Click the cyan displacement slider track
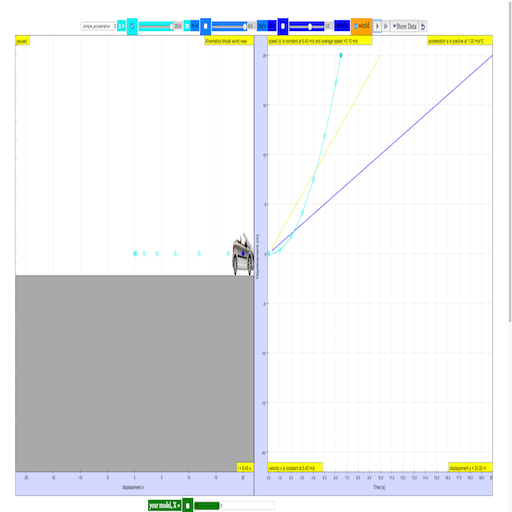512x512 pixels. pos(156,26)
